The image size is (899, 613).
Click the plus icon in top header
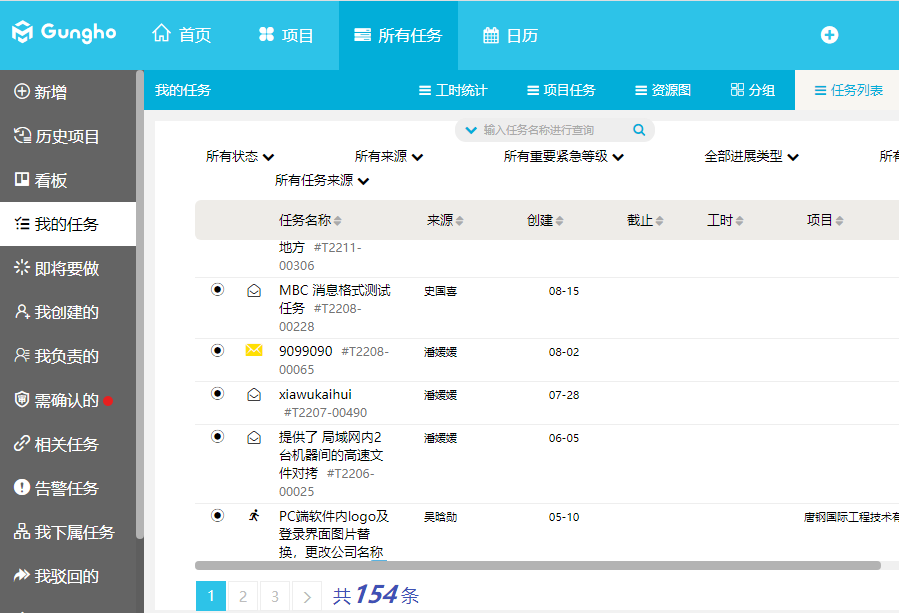[x=829, y=35]
